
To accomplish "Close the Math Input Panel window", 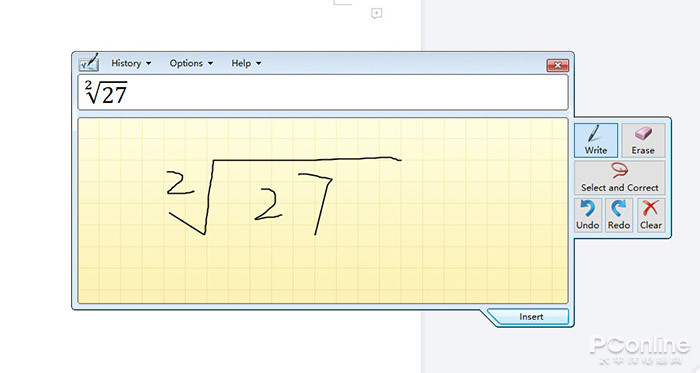I will click(558, 65).
